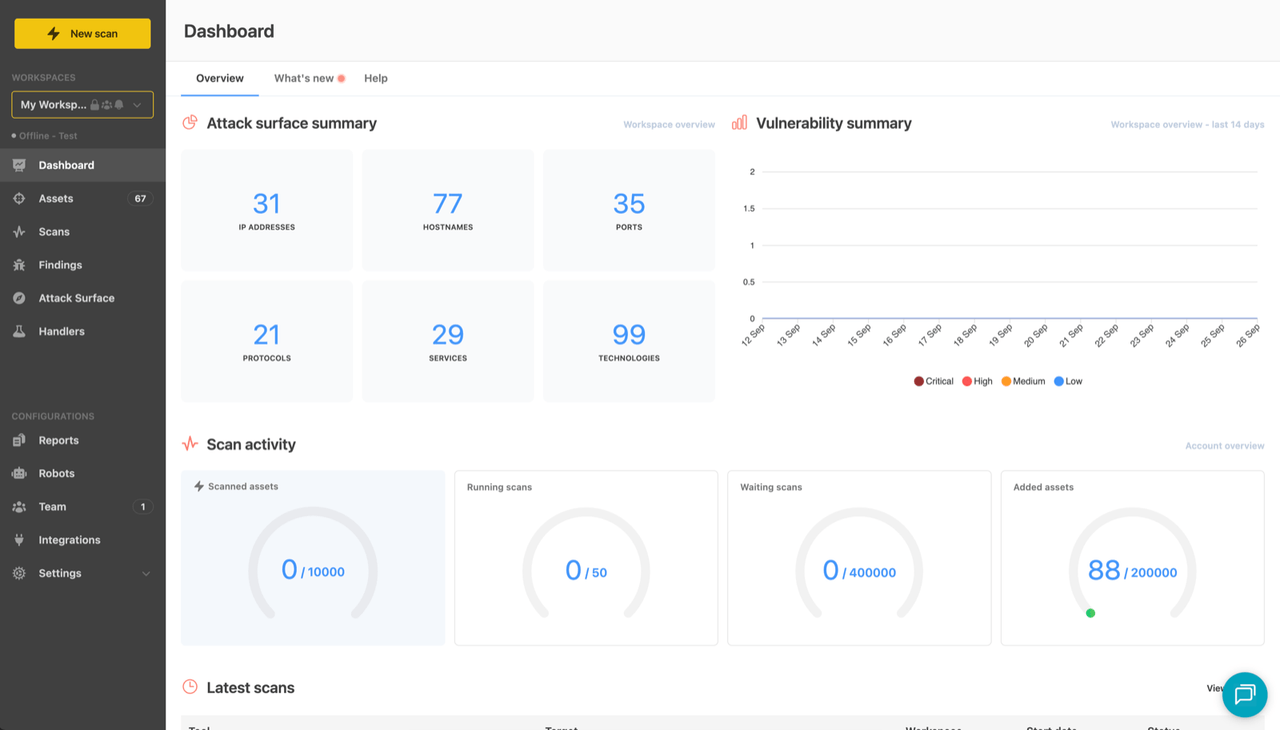1280x730 pixels.
Task: Click the Waiting scans gauge card
Action: click(x=859, y=558)
